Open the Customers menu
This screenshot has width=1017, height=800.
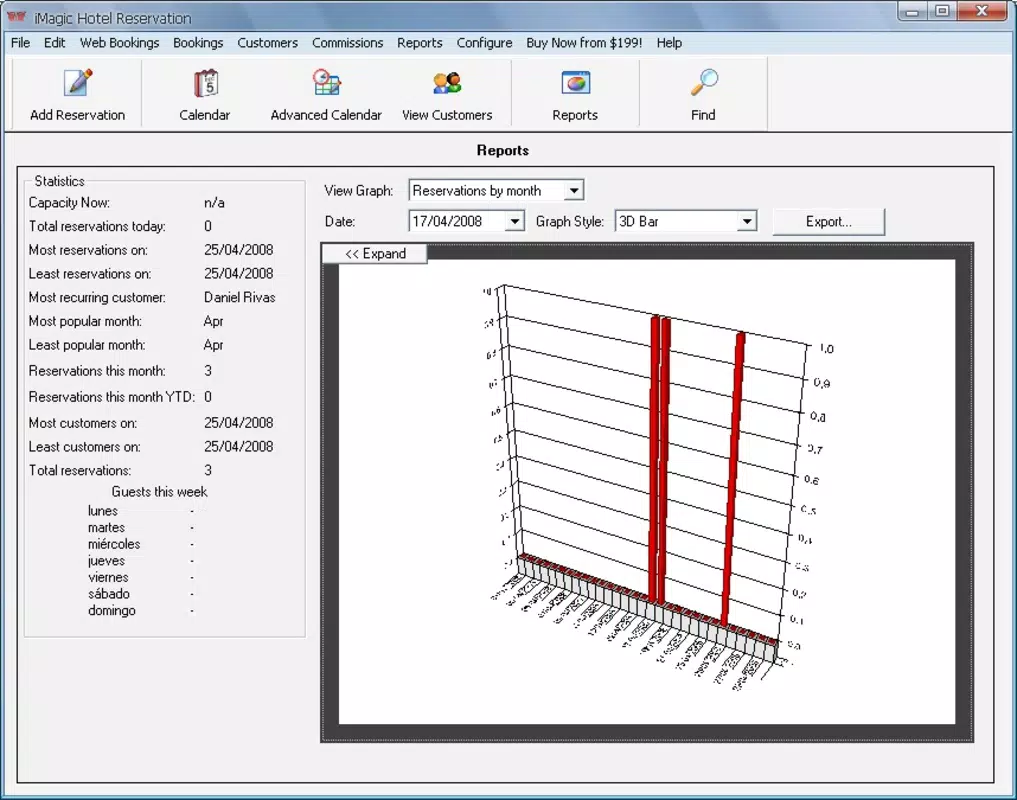(267, 43)
